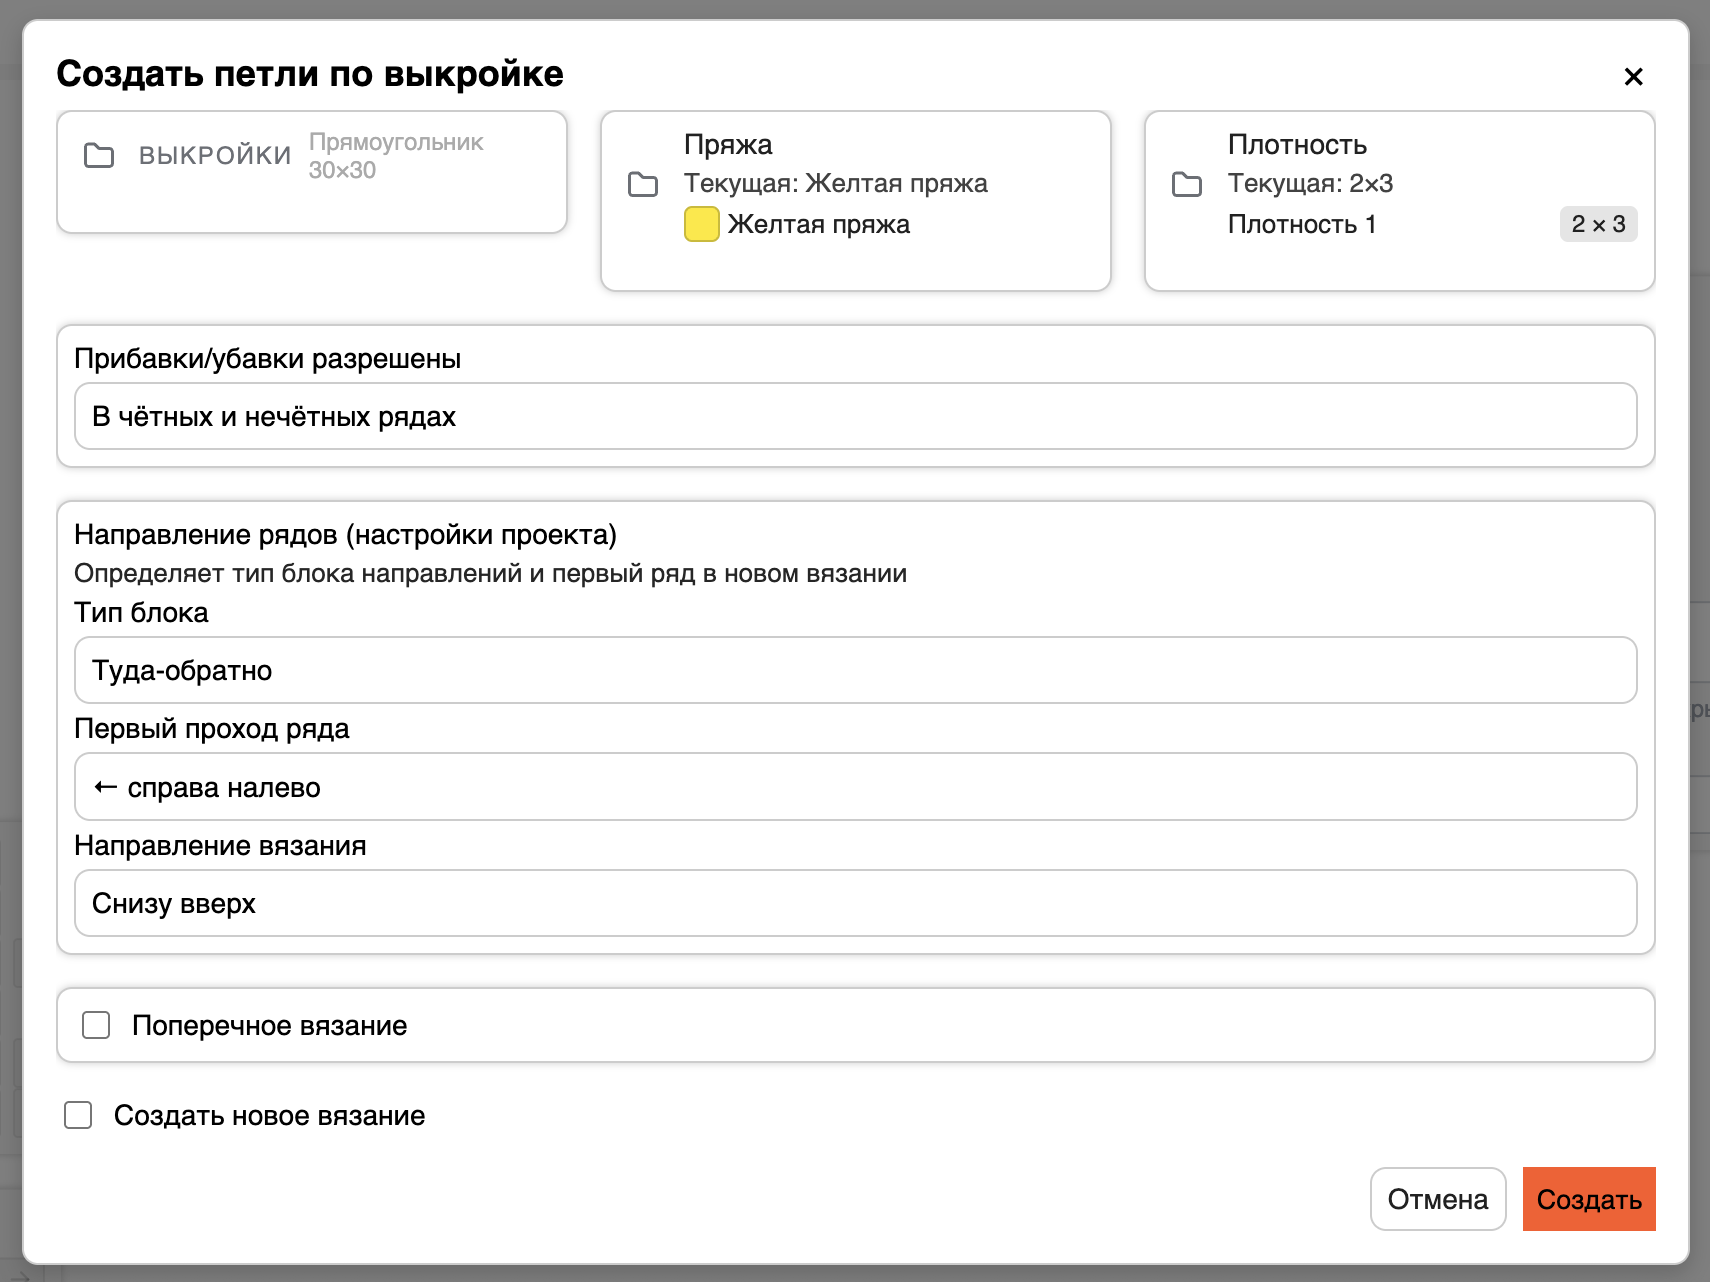Close the create stitches dialog with X

[1633, 77]
